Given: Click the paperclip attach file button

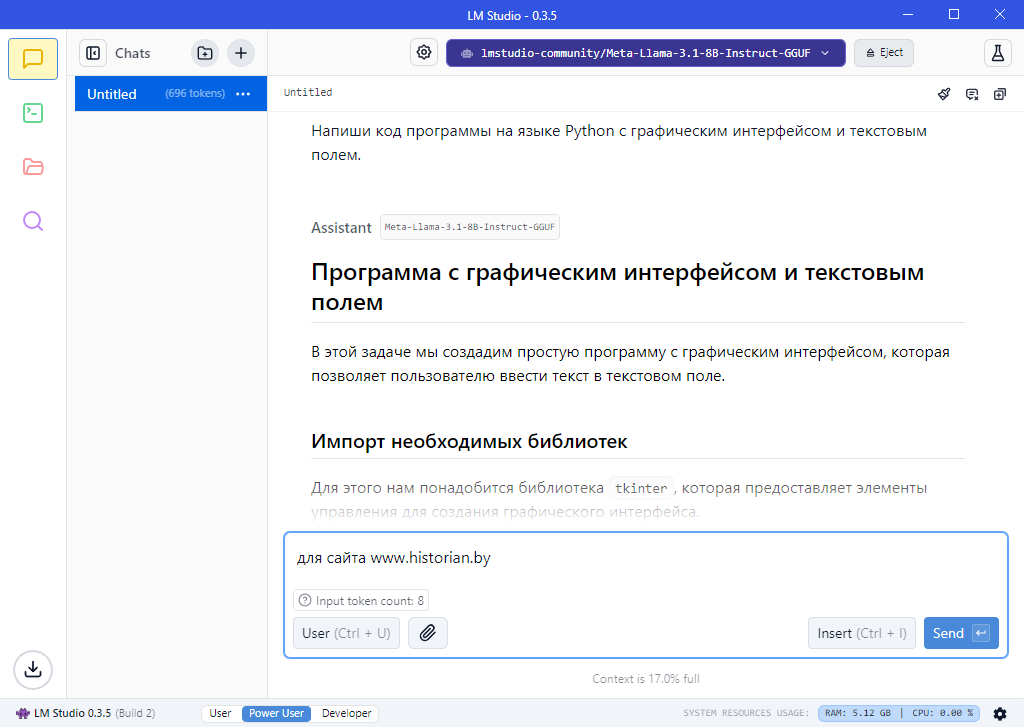Looking at the screenshot, I should click(428, 633).
